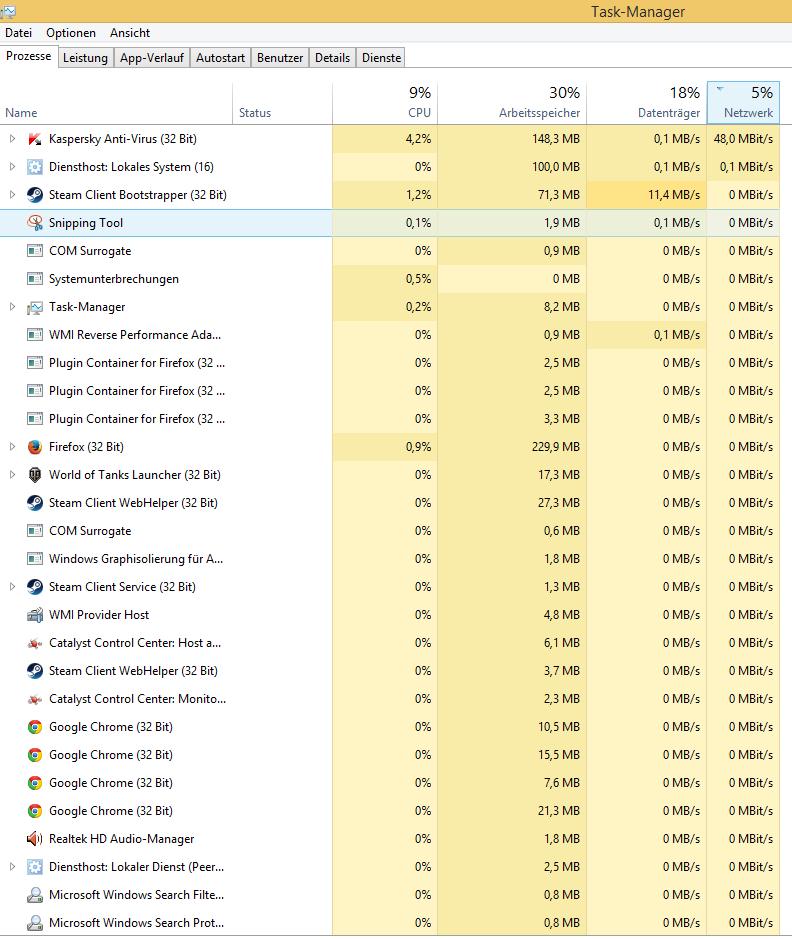Sort by Datenträger column header
This screenshot has height=939, width=792.
click(647, 104)
